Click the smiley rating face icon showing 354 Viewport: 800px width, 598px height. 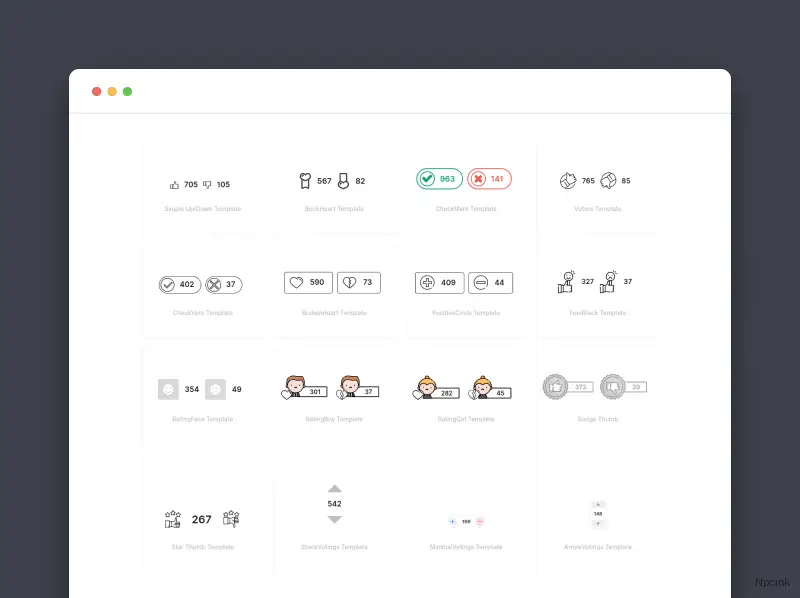coord(169,389)
